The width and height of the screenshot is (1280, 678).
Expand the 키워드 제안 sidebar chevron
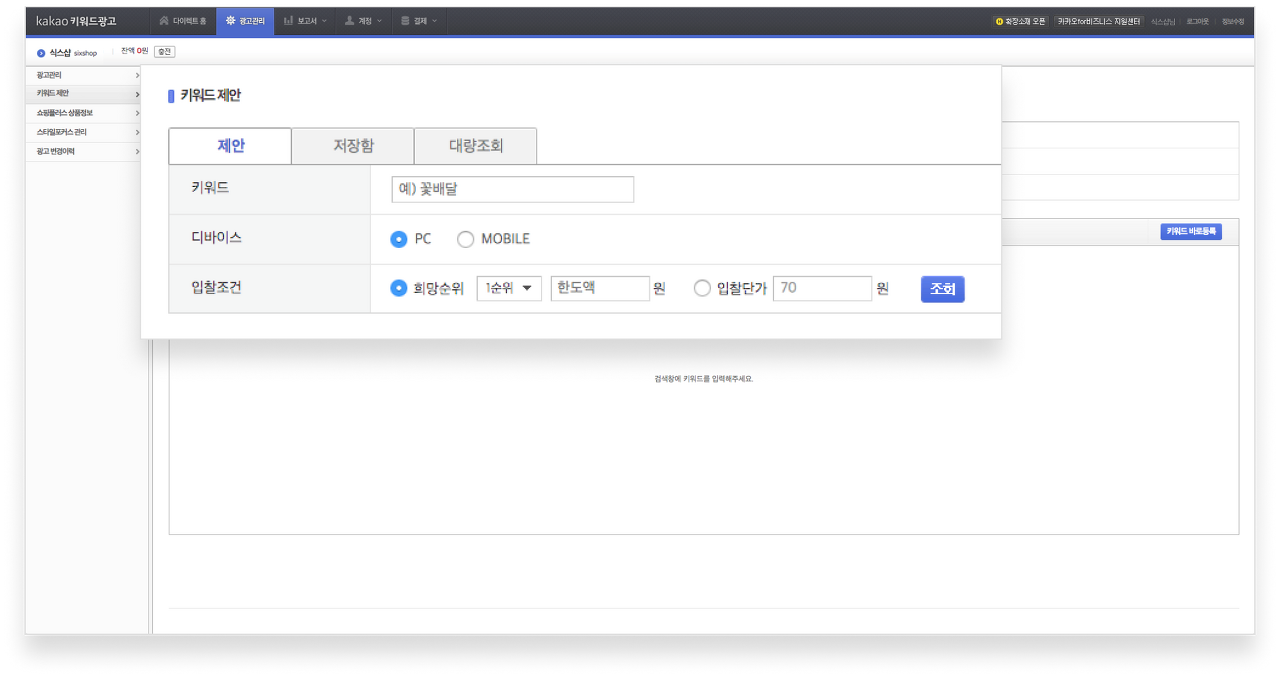(x=137, y=94)
